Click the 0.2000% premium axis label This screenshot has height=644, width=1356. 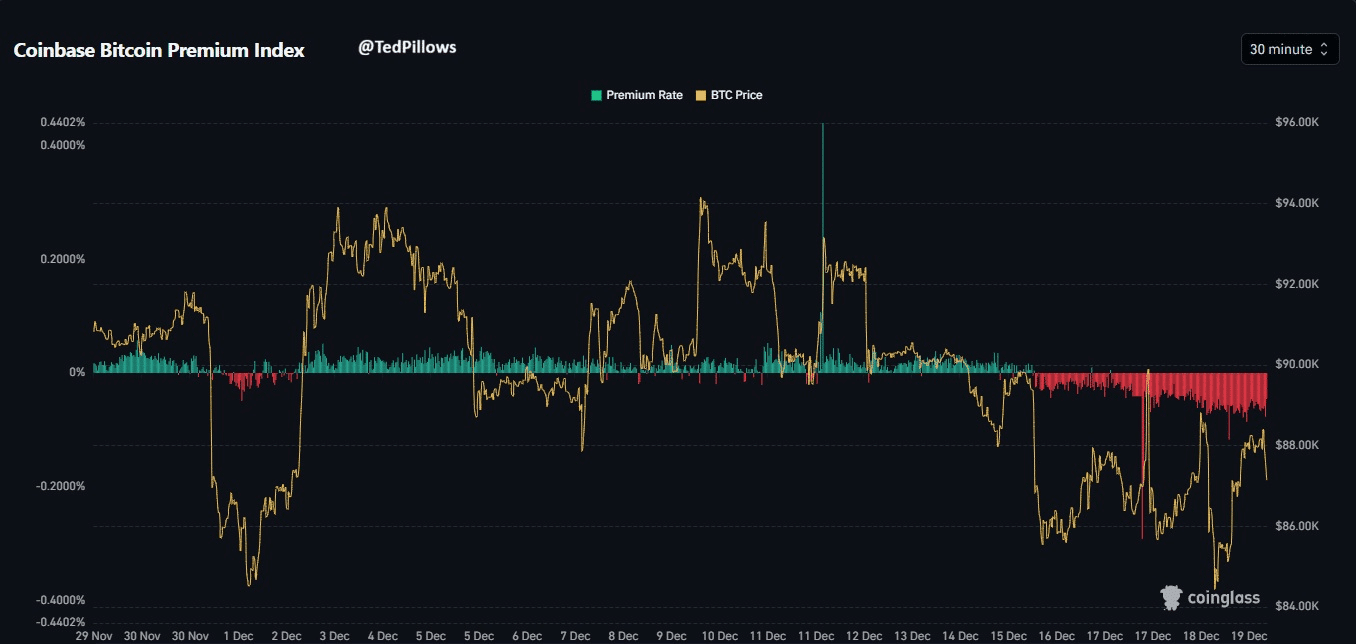(x=62, y=259)
